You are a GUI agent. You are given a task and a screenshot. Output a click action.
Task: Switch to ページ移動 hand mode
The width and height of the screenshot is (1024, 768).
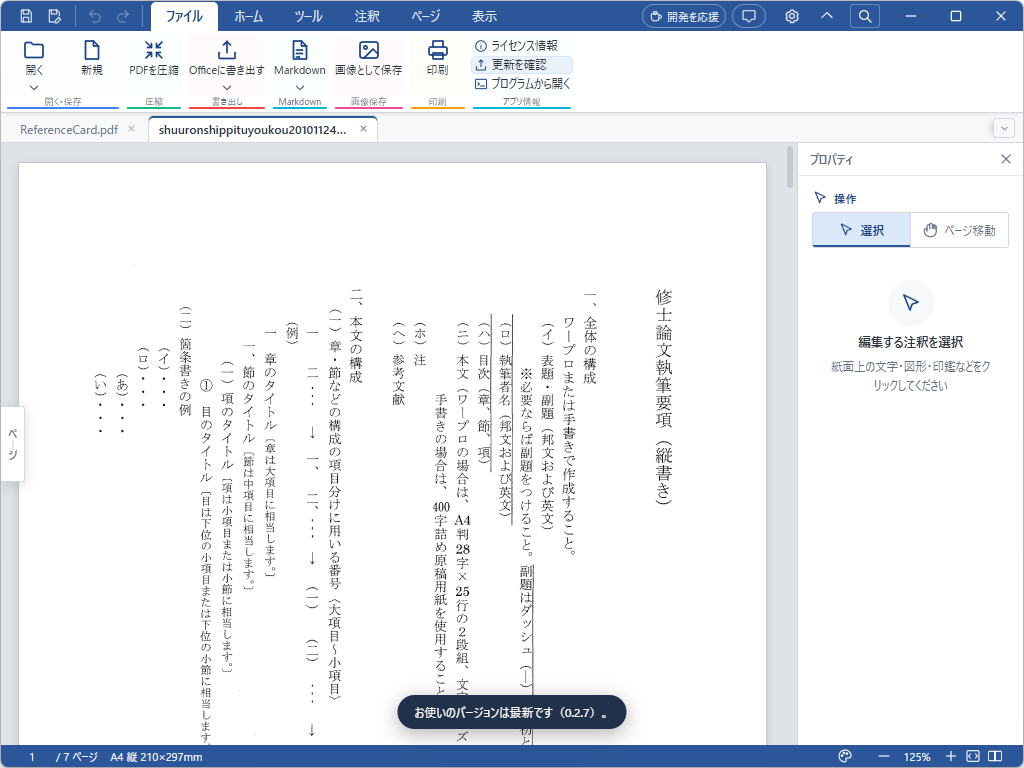pyautogui.click(x=959, y=230)
